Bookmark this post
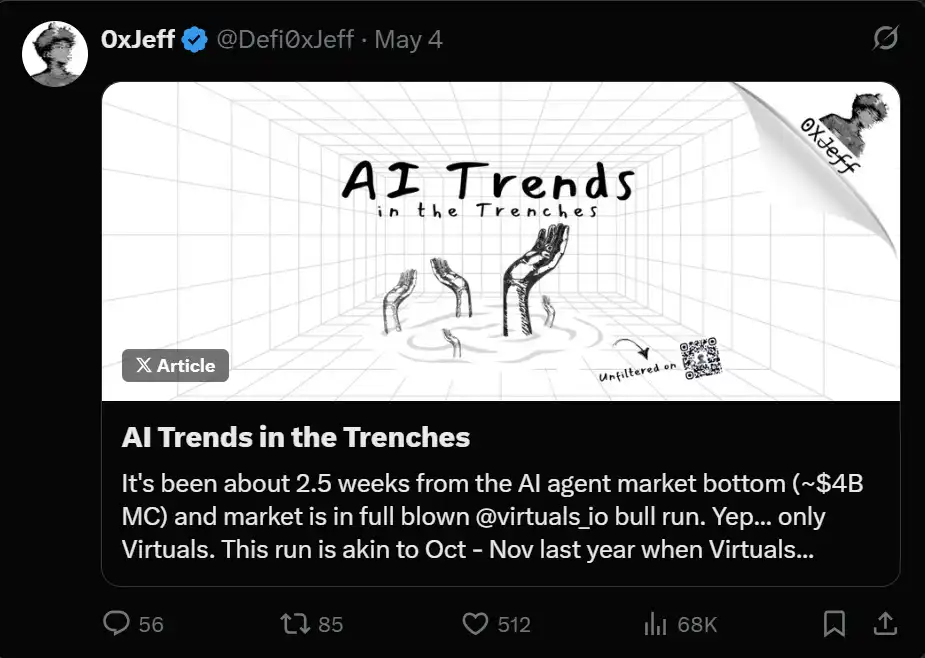 (x=833, y=624)
